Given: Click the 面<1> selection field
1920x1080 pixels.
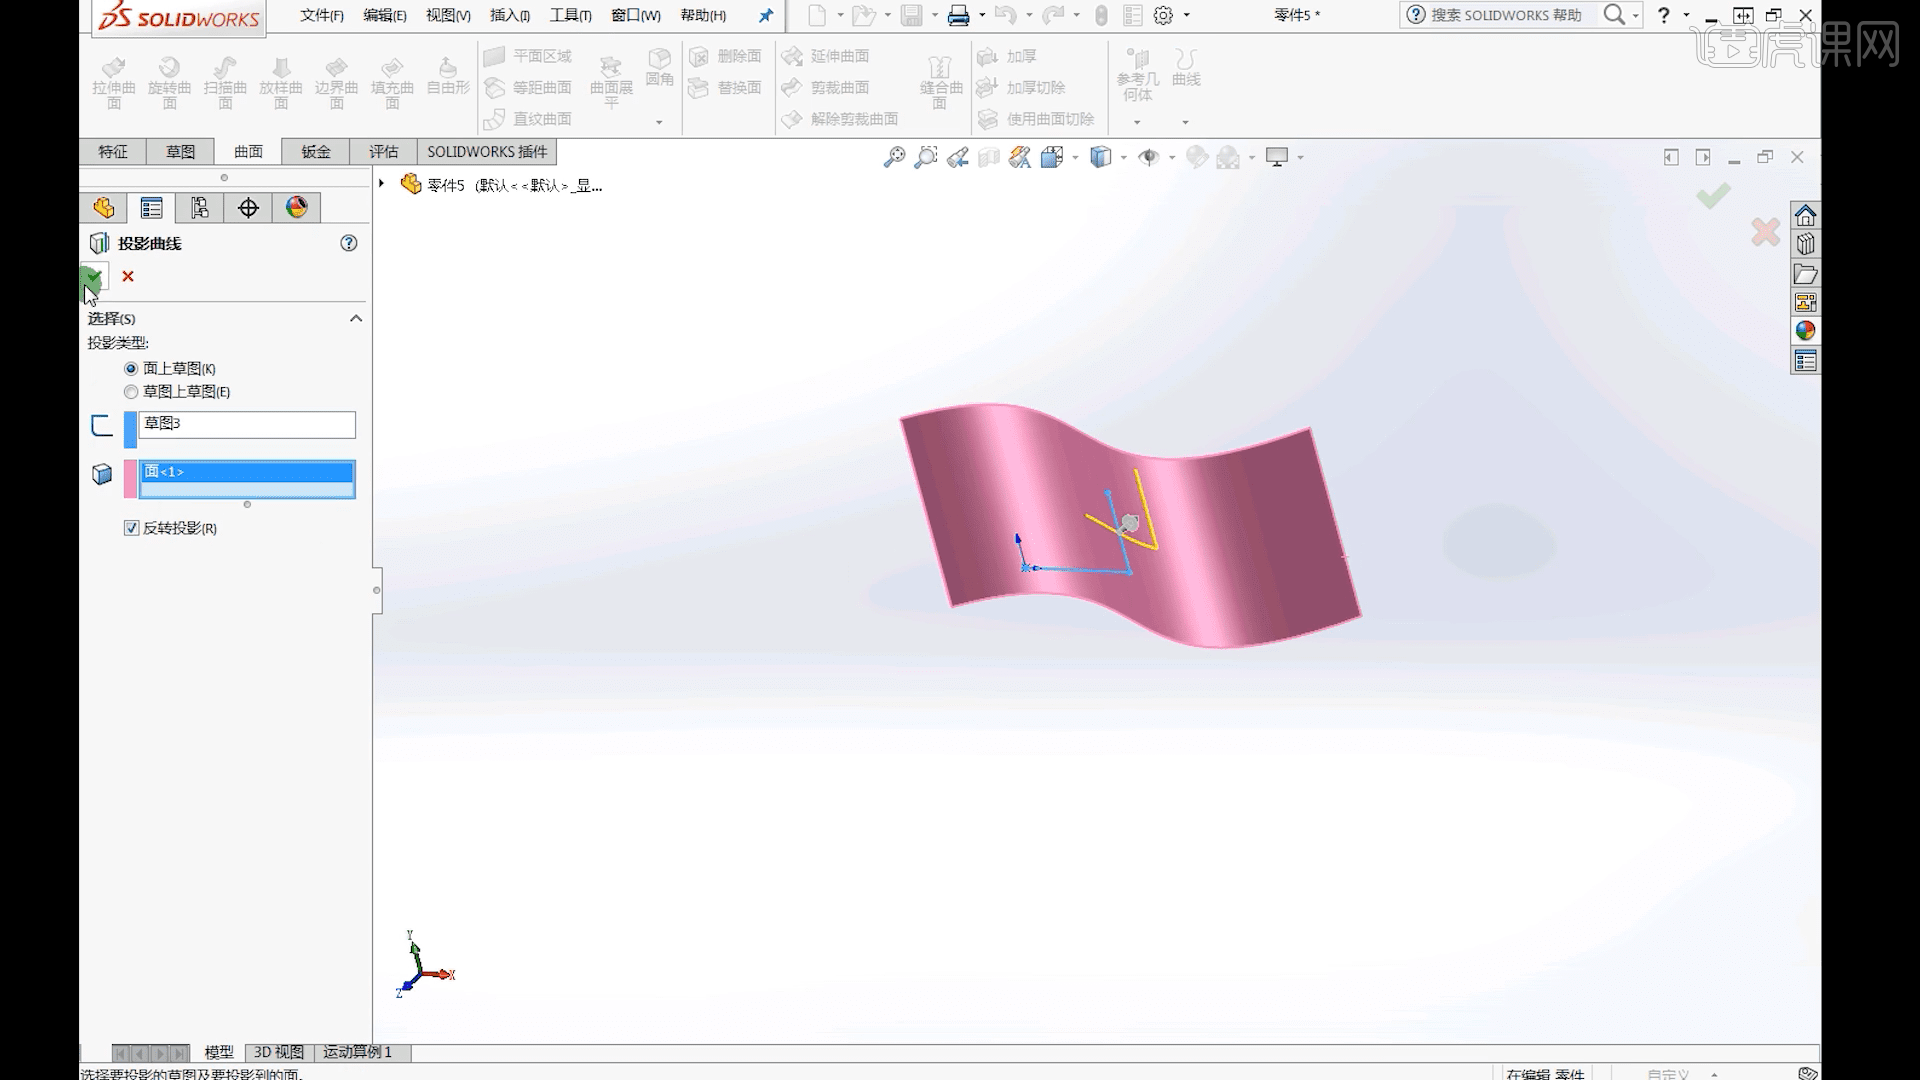Looking at the screenshot, I should point(247,471).
